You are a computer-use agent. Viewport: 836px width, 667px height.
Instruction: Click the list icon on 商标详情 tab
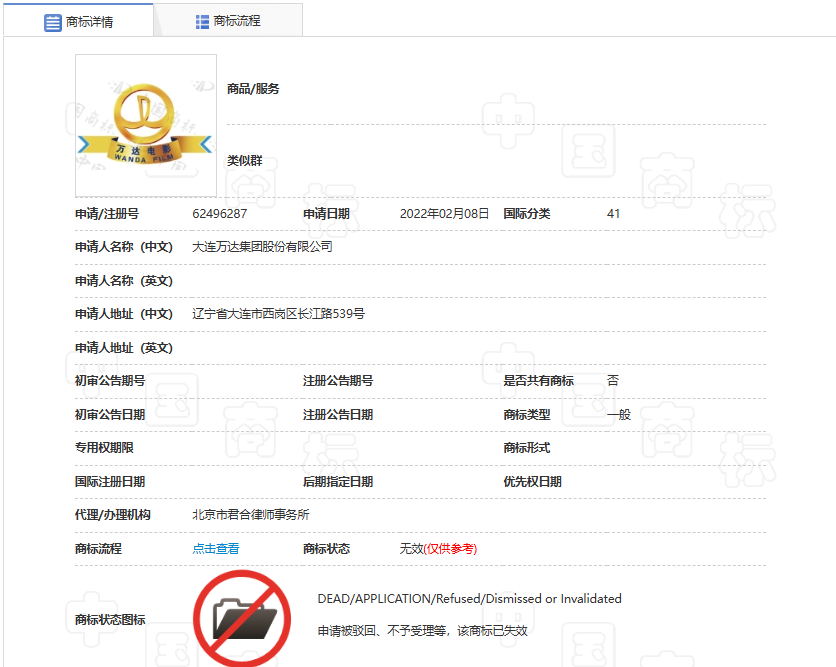click(53, 22)
